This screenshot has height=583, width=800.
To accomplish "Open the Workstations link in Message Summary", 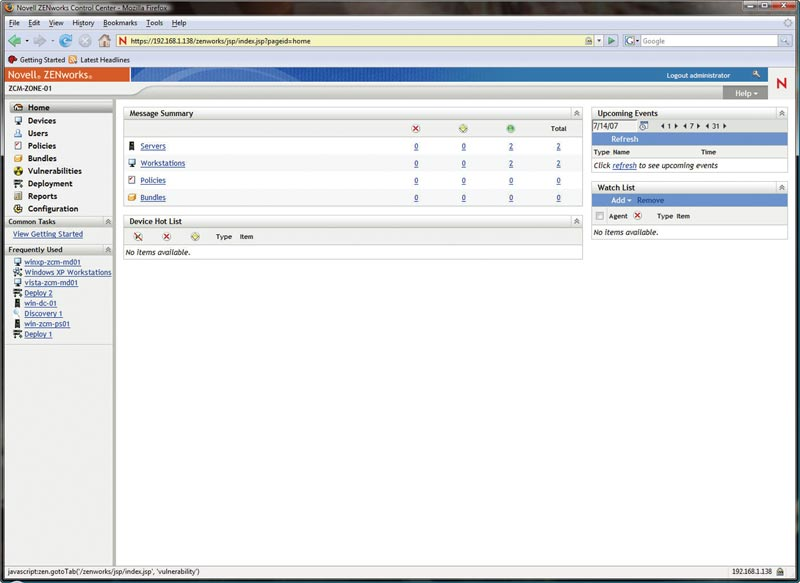I will [163, 163].
